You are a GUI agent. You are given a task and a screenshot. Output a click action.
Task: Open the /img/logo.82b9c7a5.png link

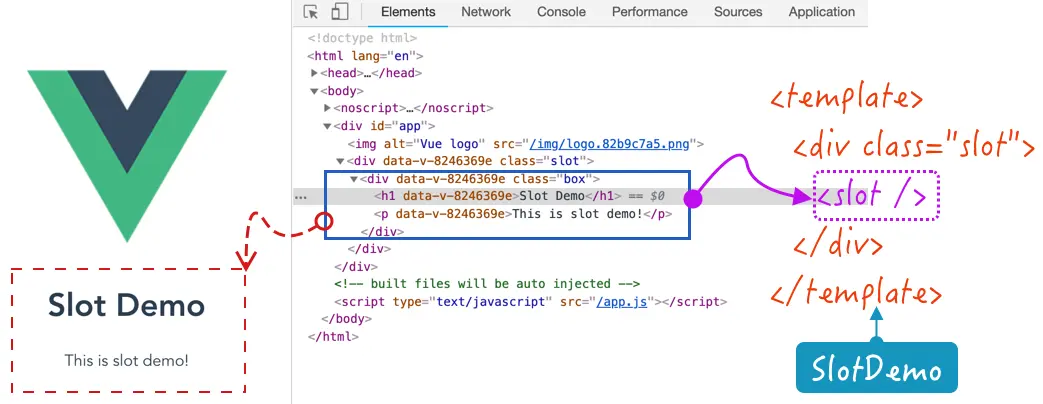point(610,143)
